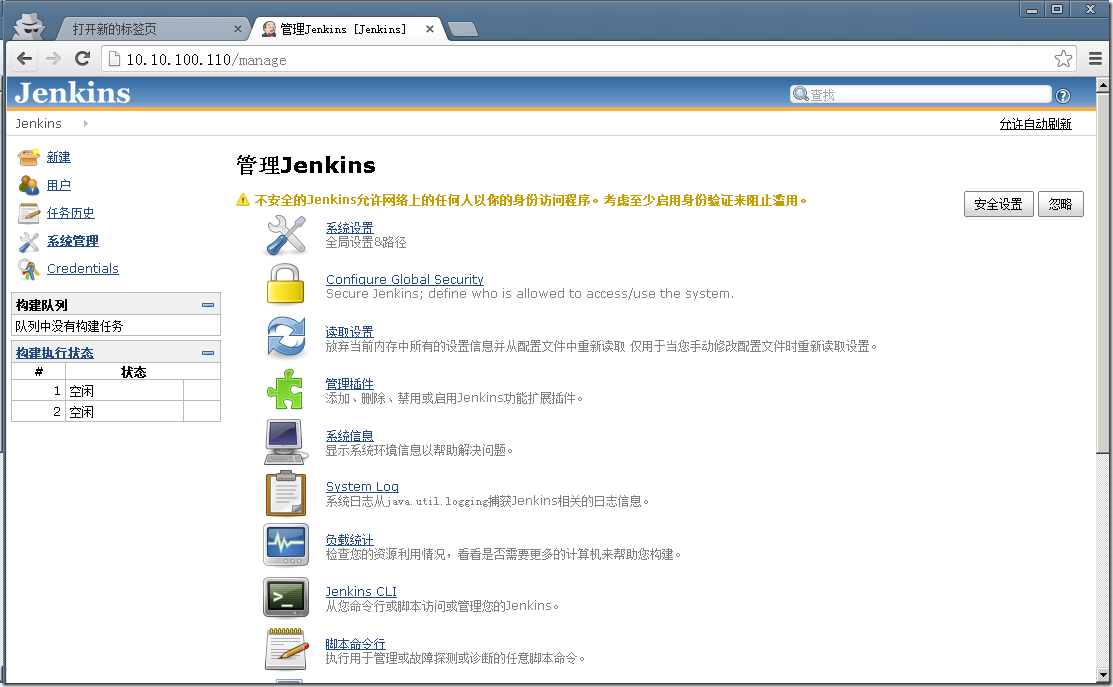Close the 管理Jenkins tab
Screen dimensions: 1113x687
pos(429,29)
